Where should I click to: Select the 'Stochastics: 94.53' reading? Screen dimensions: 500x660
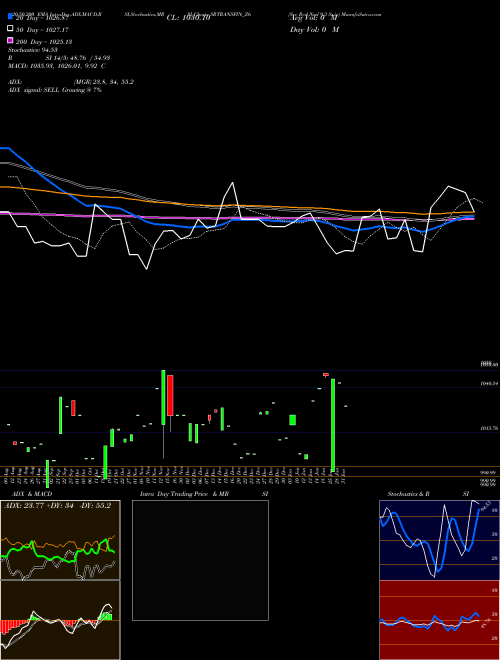point(33,50)
